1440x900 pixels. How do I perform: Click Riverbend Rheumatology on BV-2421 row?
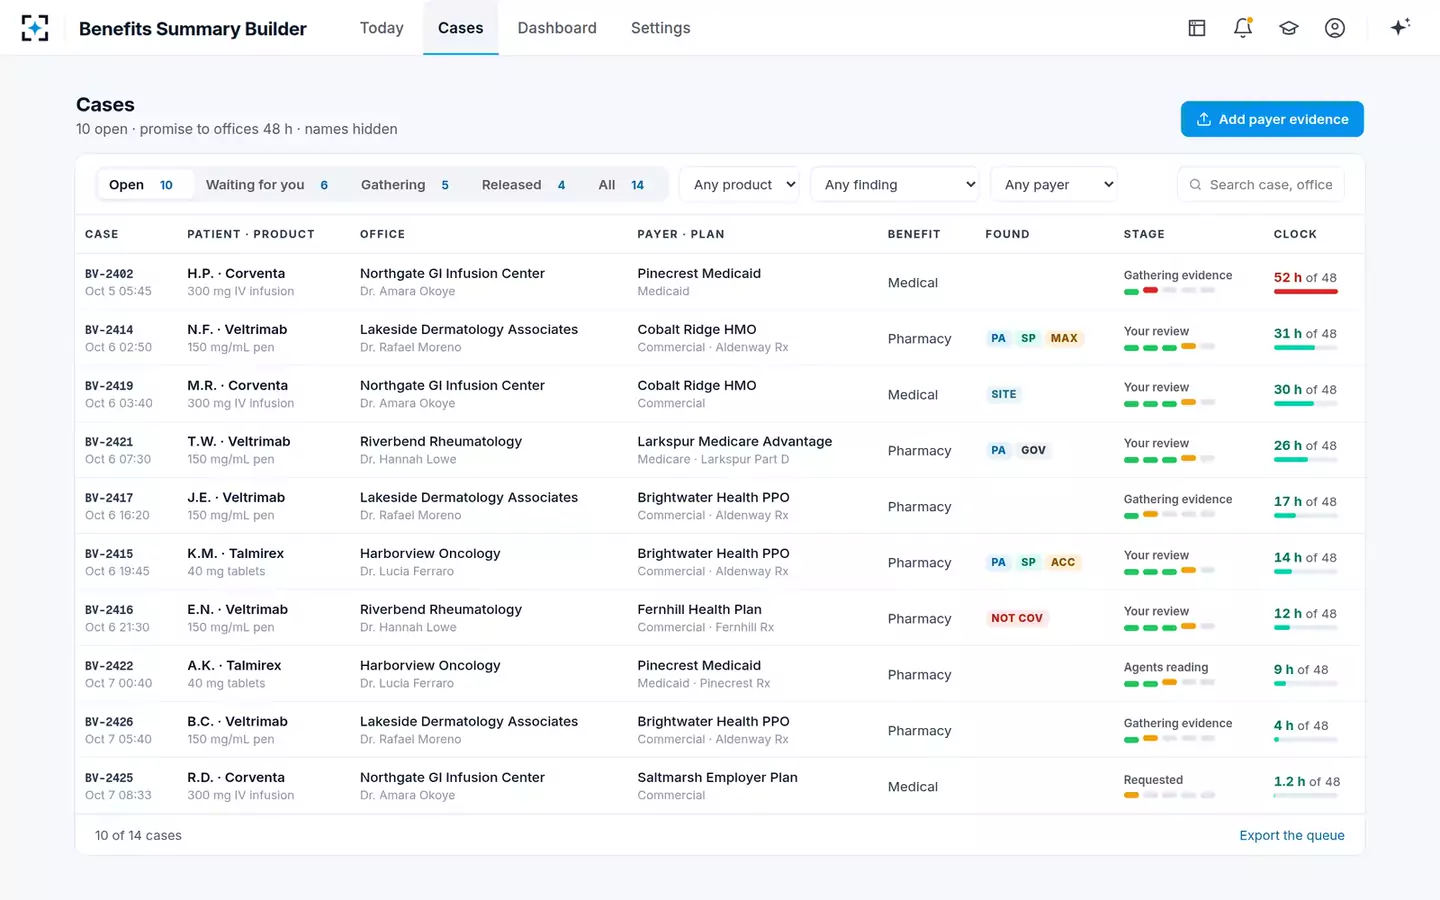[441, 441]
